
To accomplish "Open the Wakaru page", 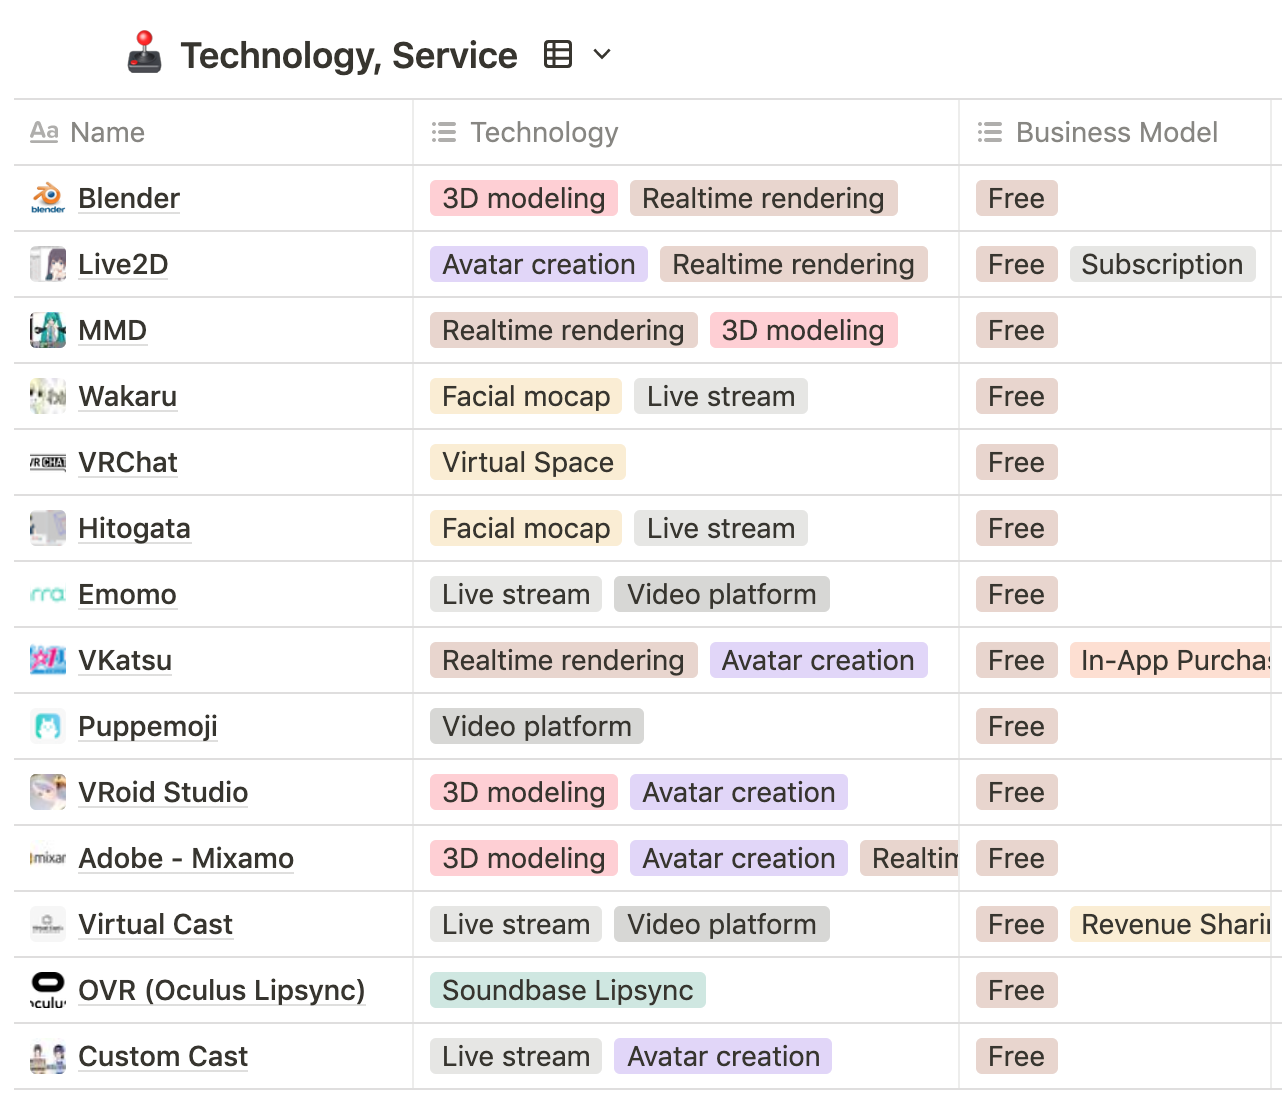I will [x=128, y=396].
